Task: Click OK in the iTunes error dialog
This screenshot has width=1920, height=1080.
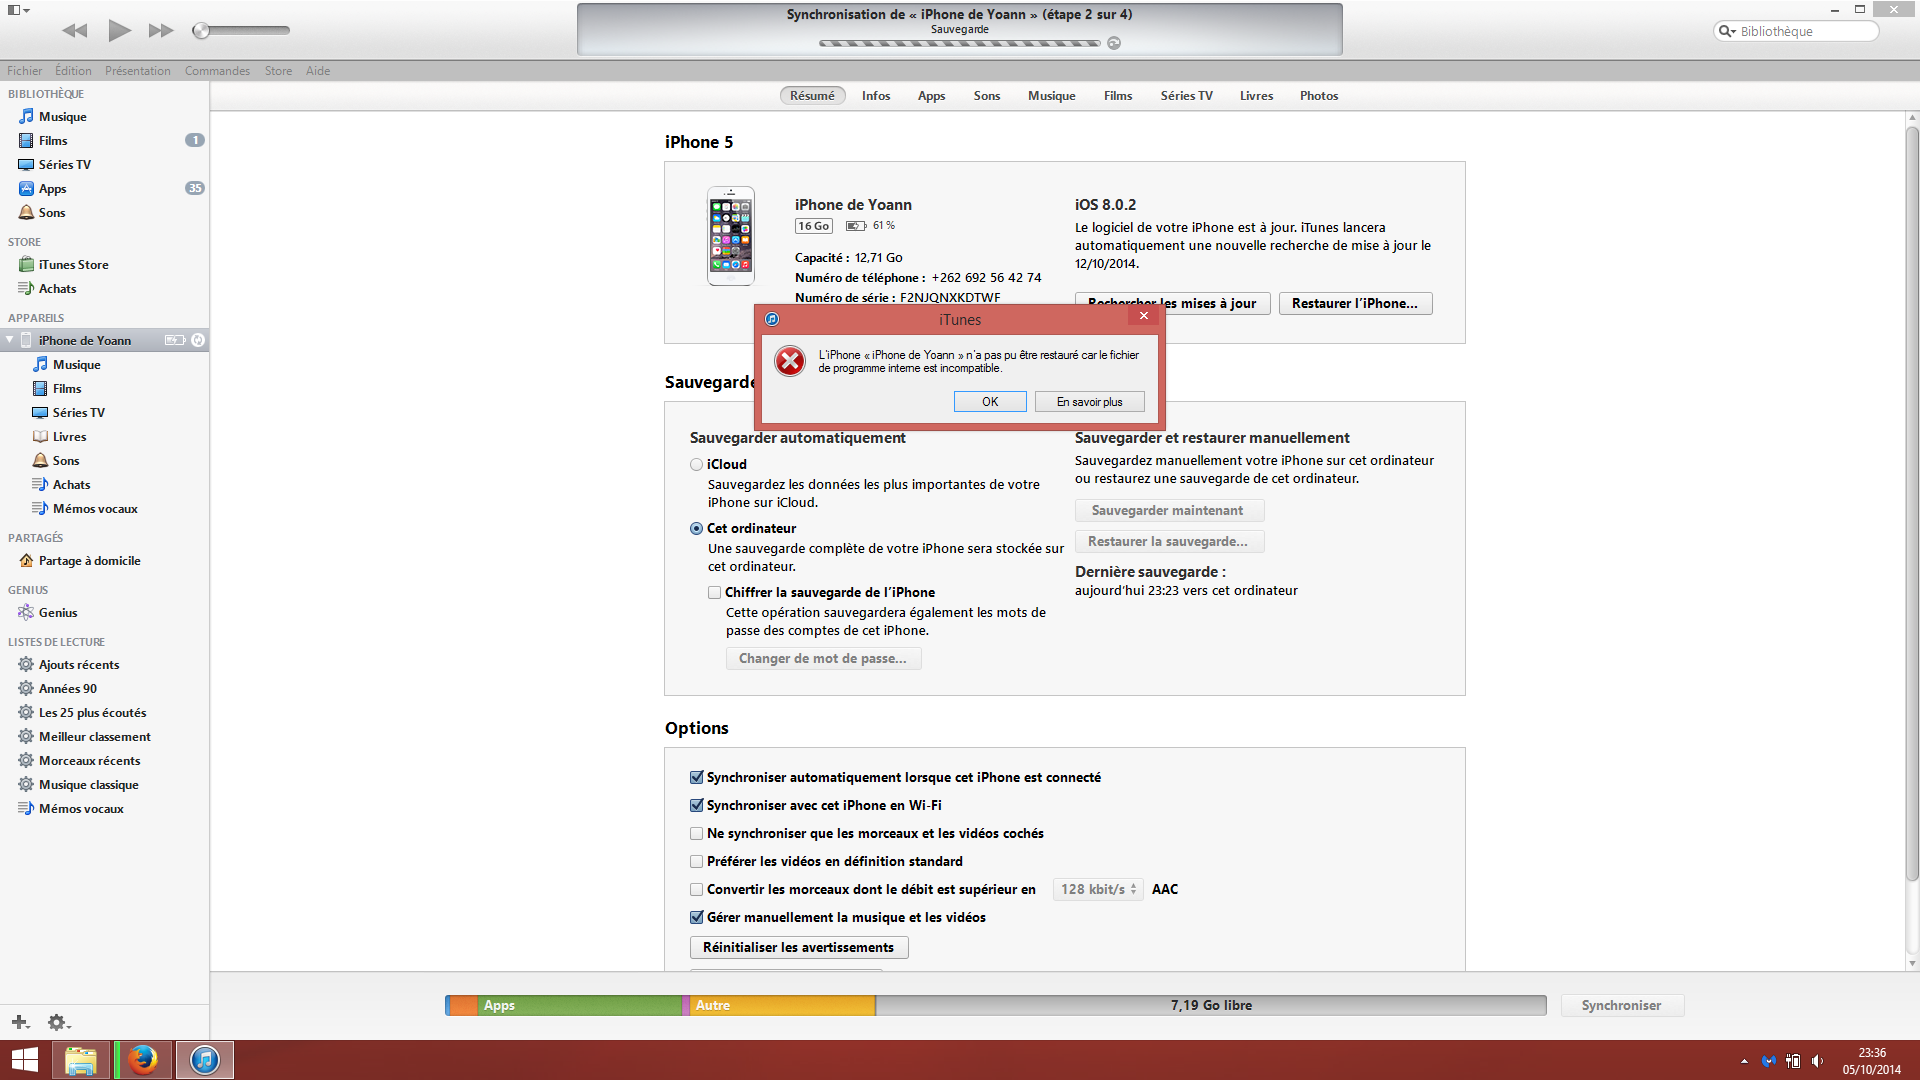Action: [x=990, y=402]
